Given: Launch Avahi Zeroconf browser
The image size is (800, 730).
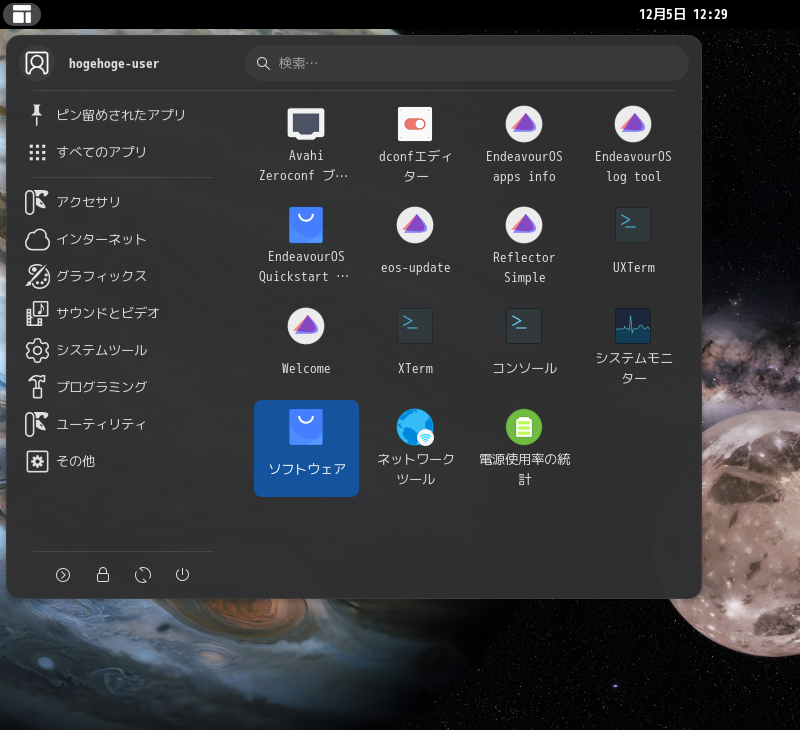Looking at the screenshot, I should click(x=306, y=143).
